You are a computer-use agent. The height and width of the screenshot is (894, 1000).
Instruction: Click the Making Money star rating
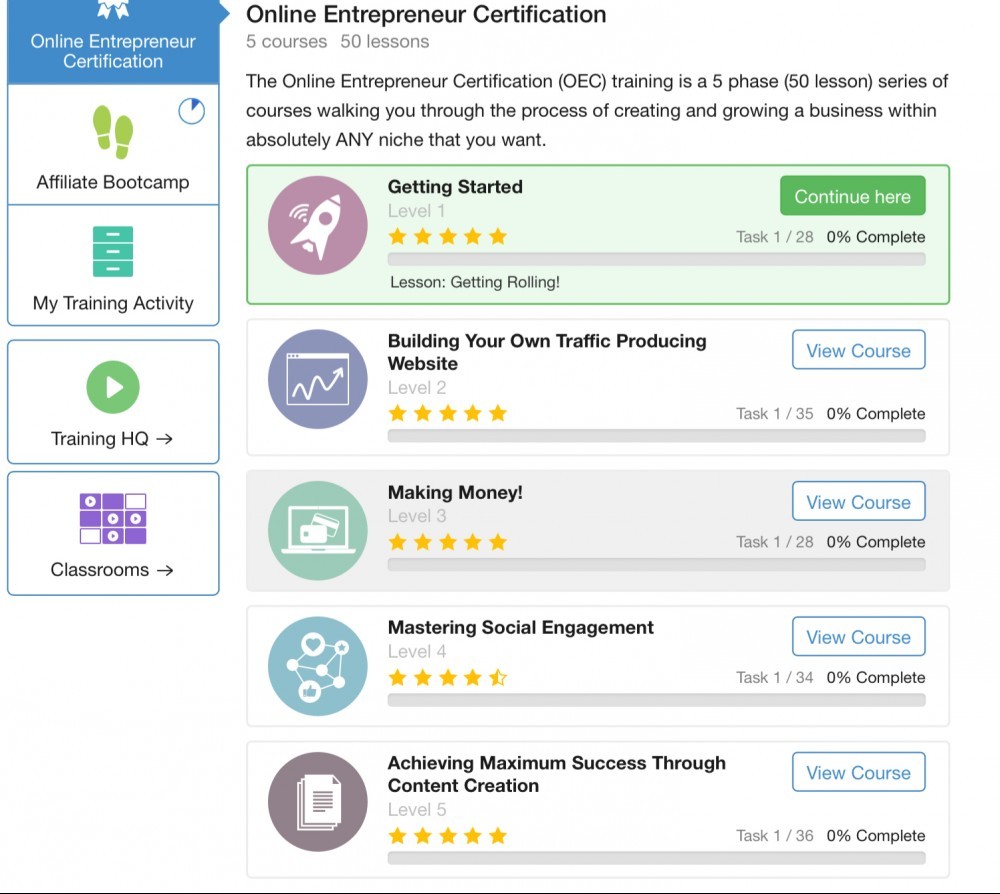[x=448, y=542]
